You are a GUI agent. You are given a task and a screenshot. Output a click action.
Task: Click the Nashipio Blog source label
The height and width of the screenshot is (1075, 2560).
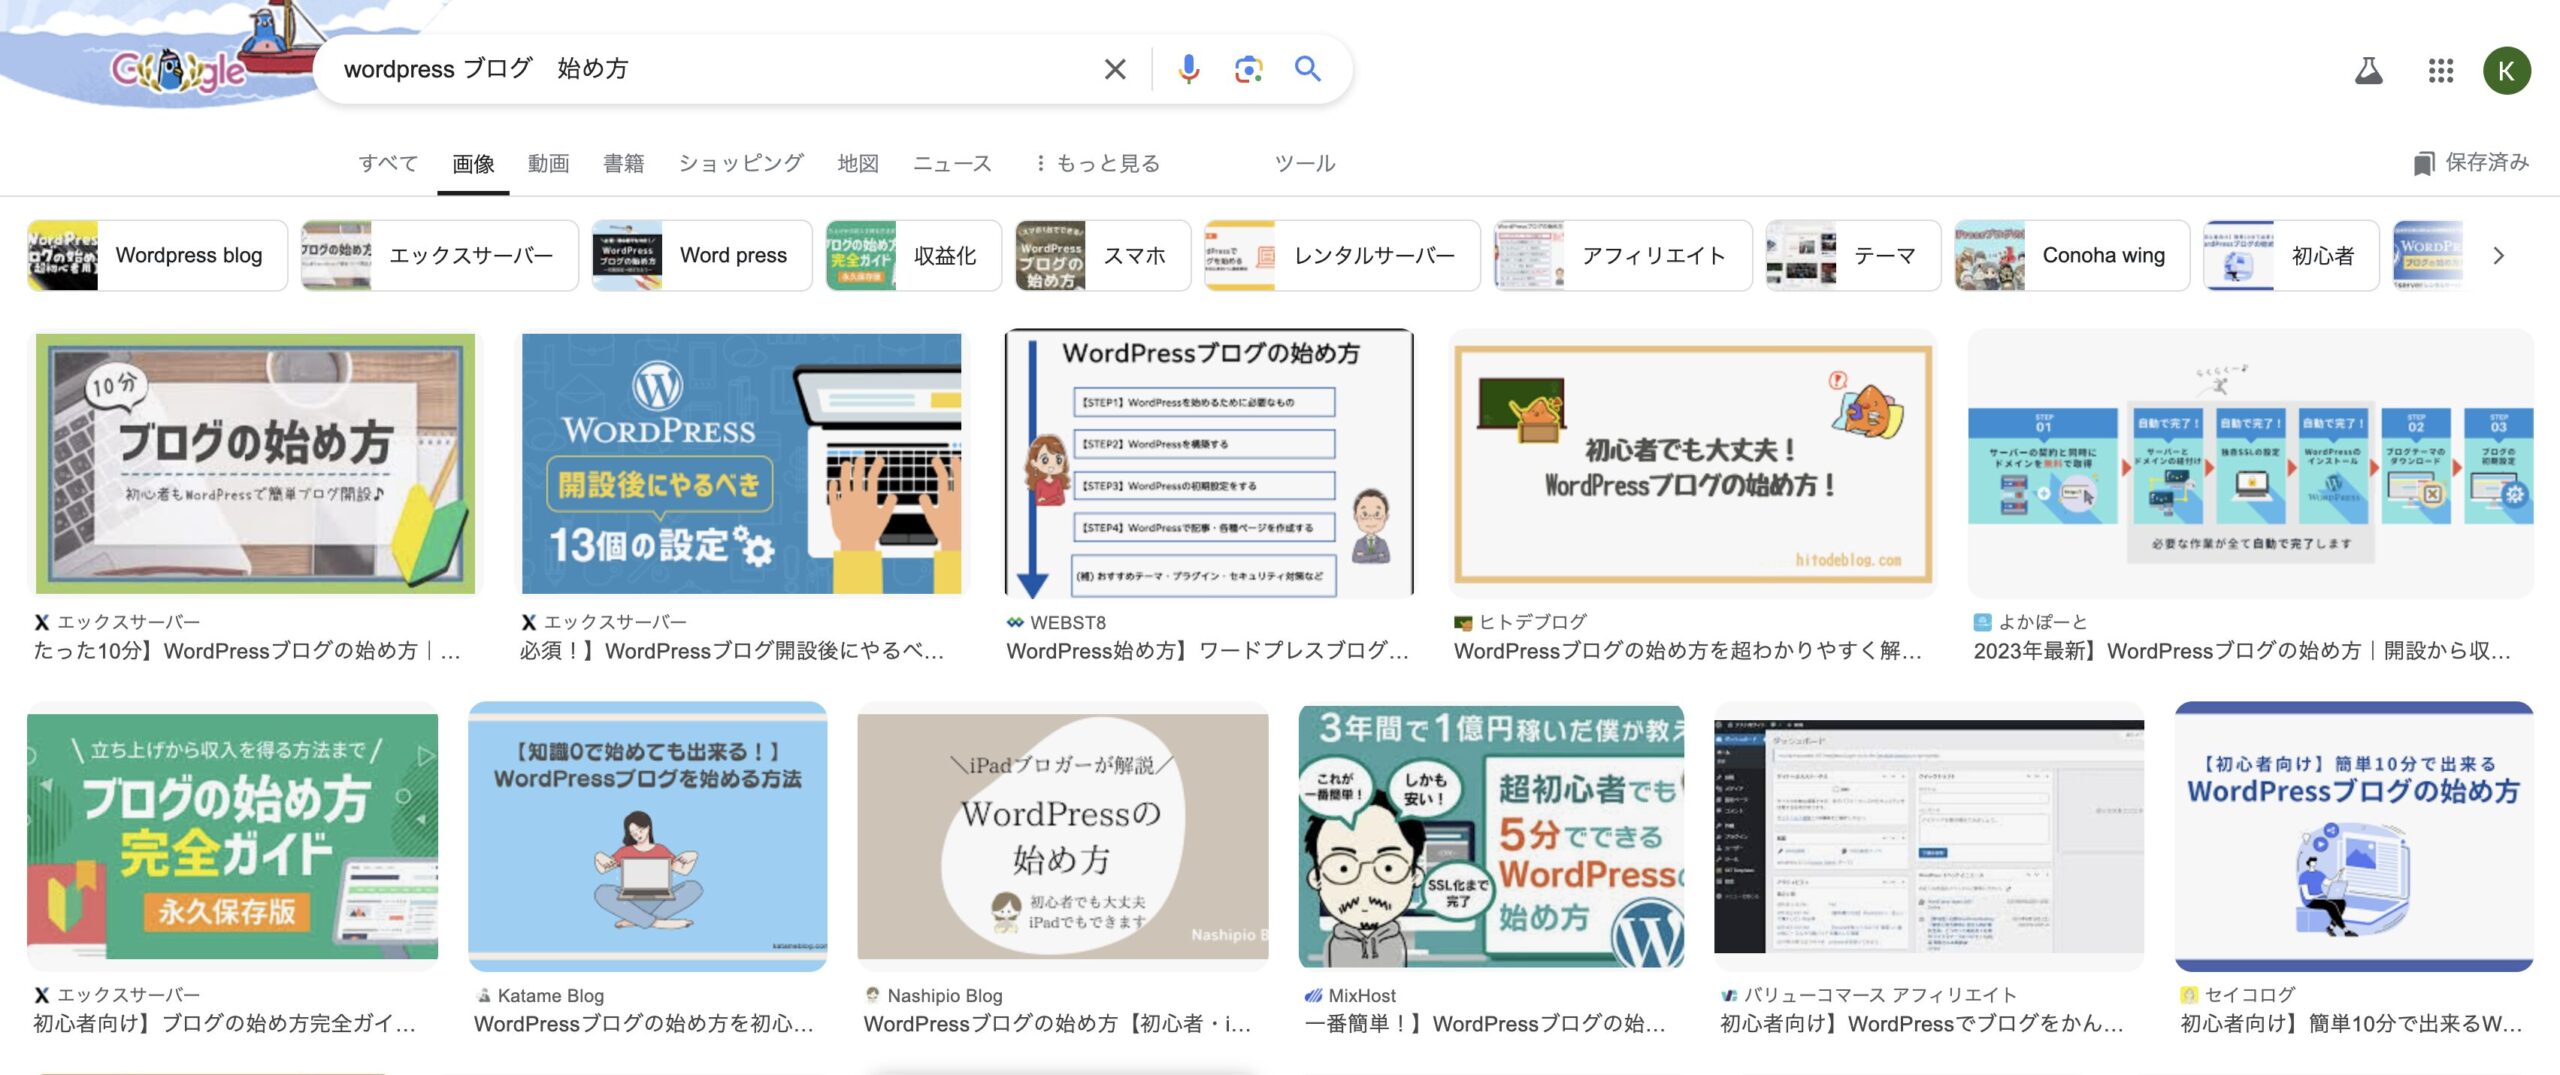[945, 996]
